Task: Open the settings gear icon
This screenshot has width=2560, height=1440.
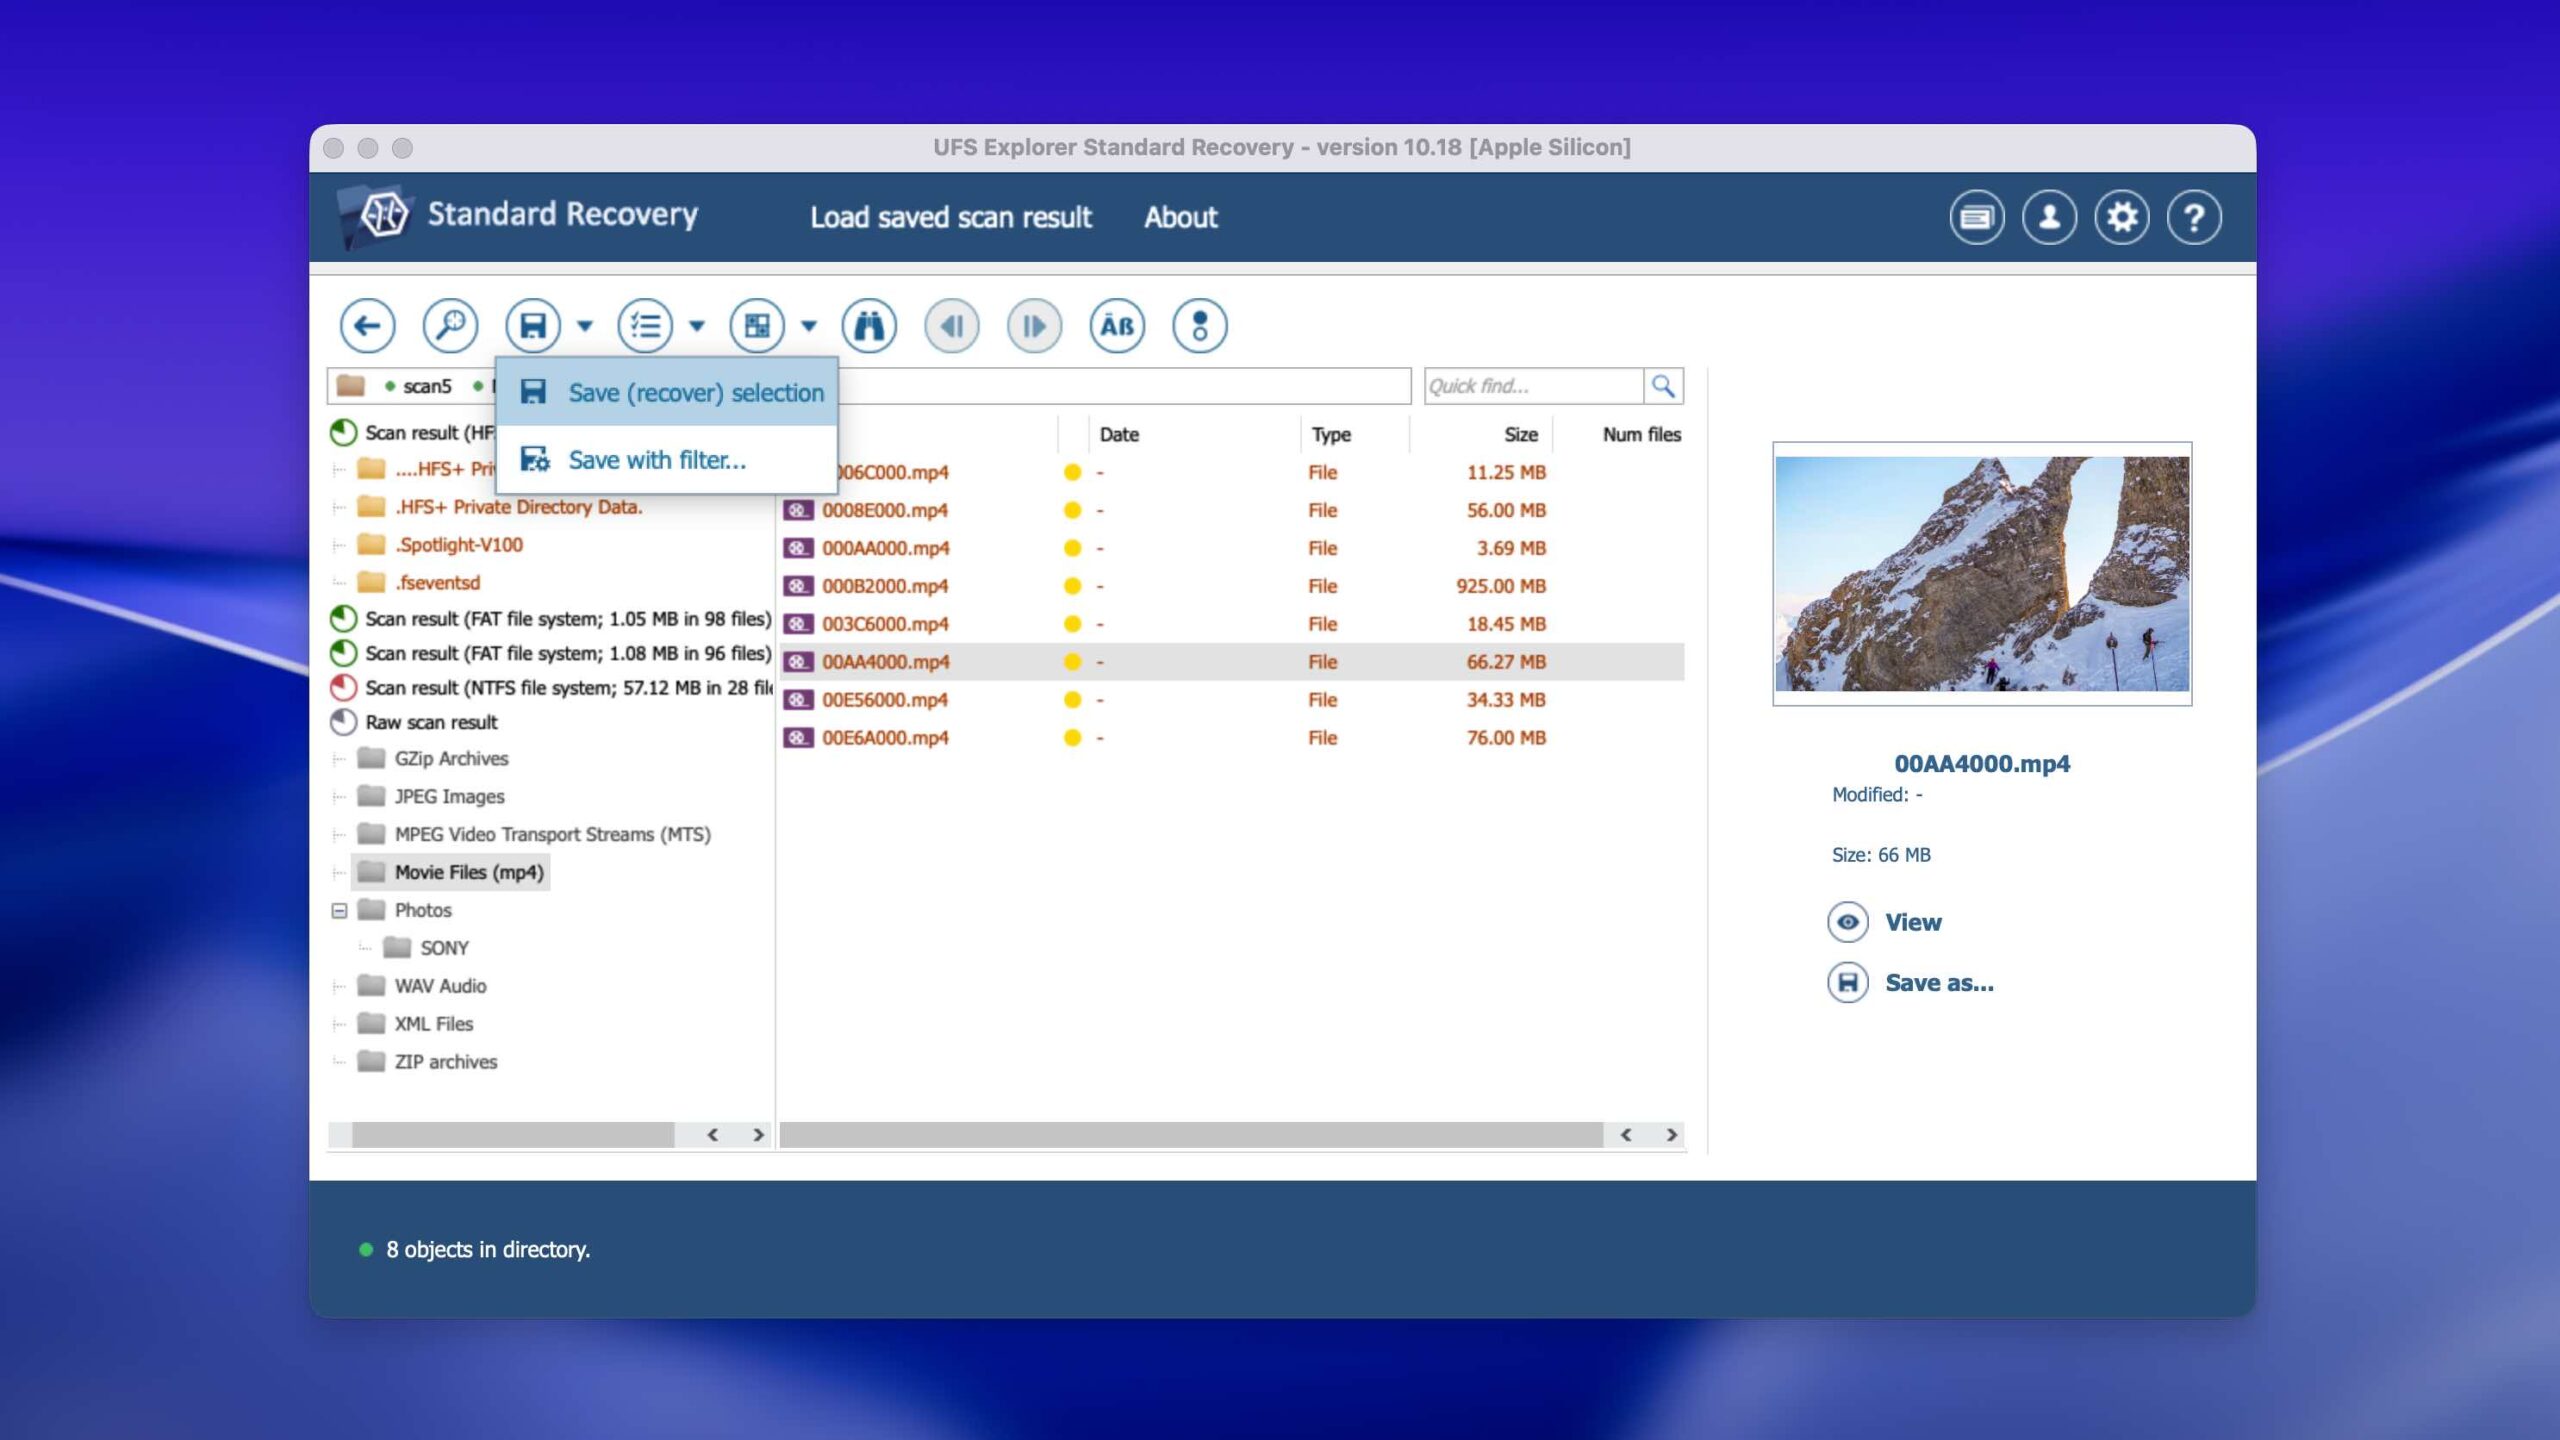Action: [2121, 217]
